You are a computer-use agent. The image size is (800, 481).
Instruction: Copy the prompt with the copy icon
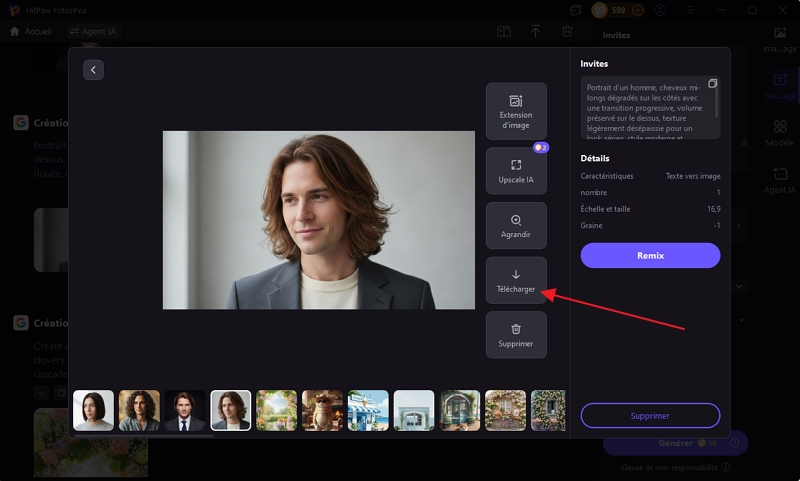click(712, 83)
